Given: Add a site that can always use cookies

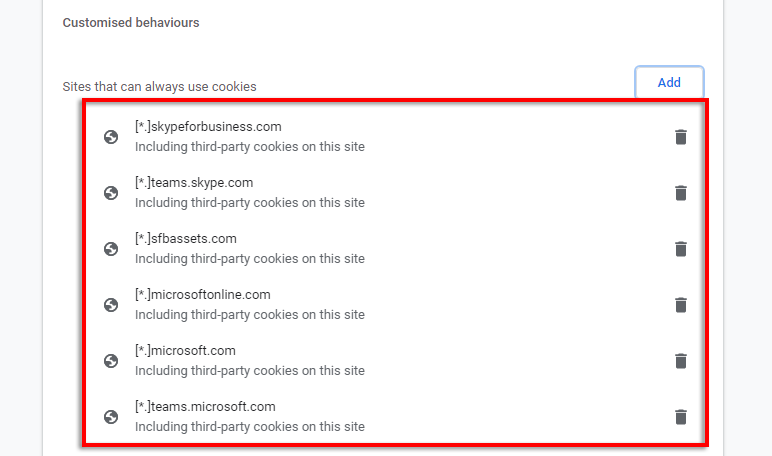Looking at the screenshot, I should pos(669,83).
